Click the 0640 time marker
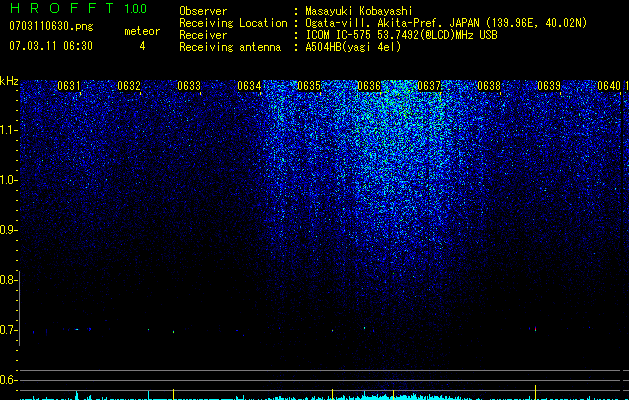This screenshot has width=629, height=400. pos(609,86)
